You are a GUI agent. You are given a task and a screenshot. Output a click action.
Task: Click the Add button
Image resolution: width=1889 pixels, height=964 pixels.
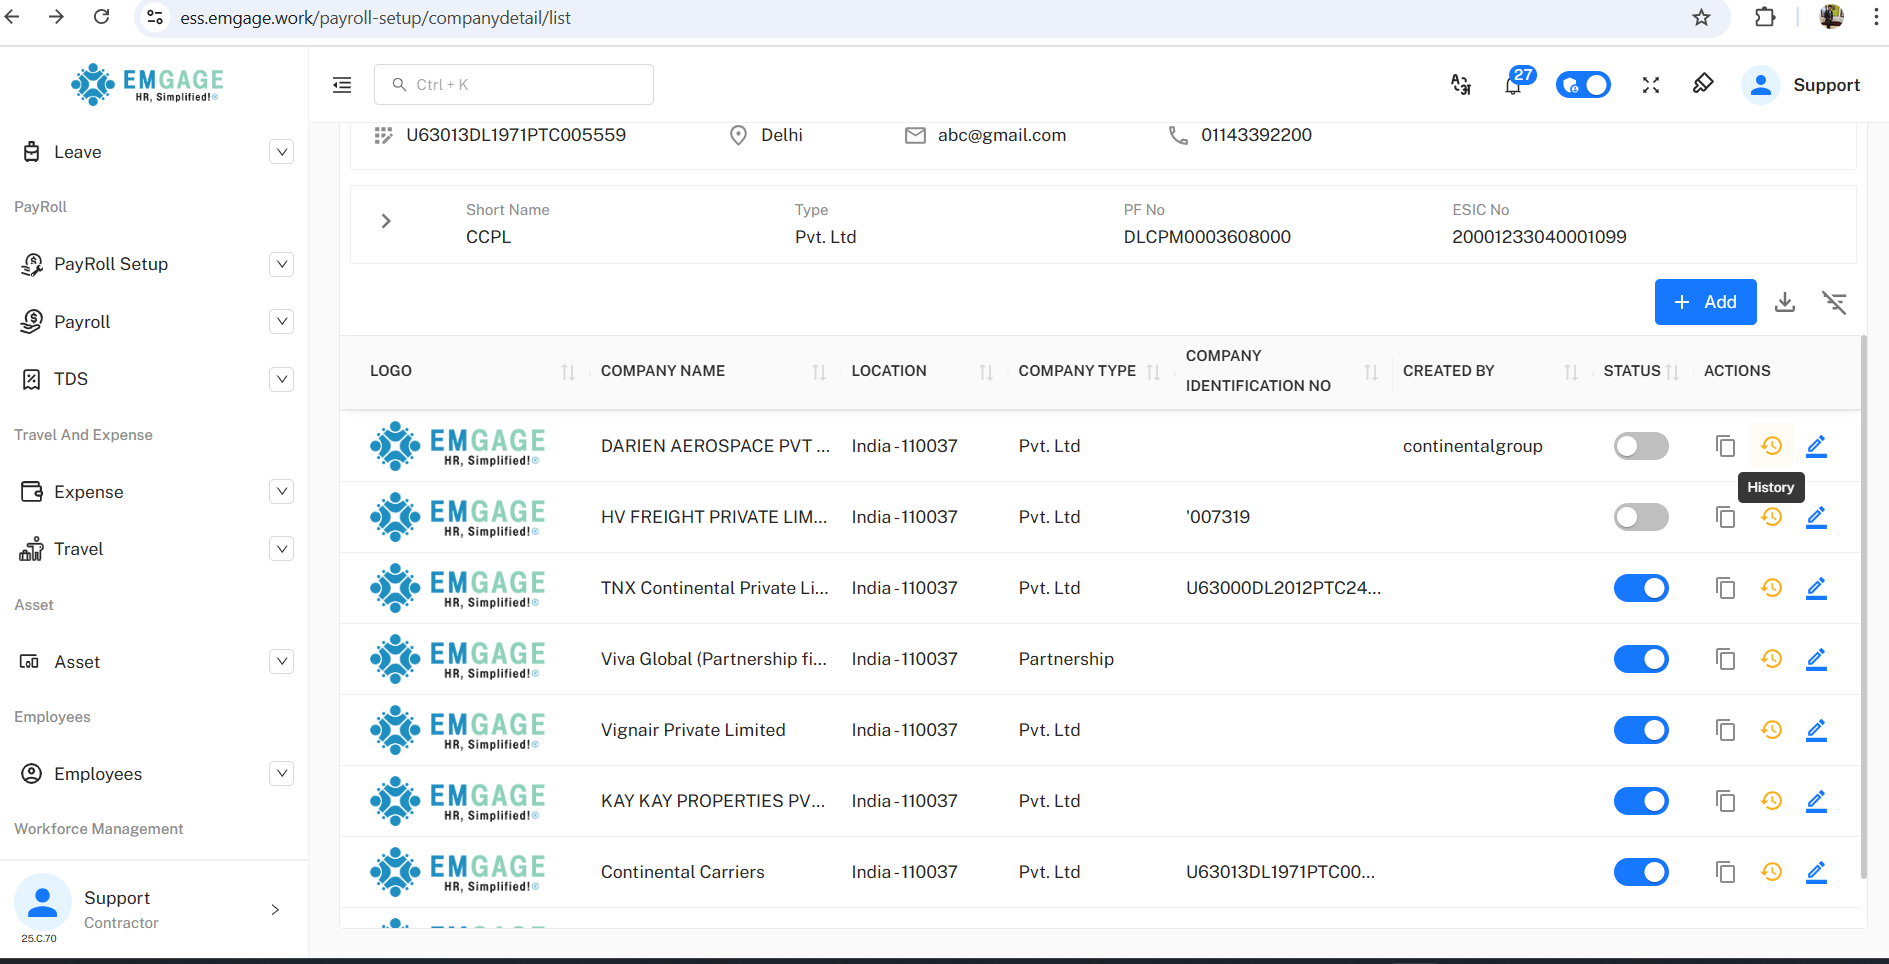(1705, 302)
